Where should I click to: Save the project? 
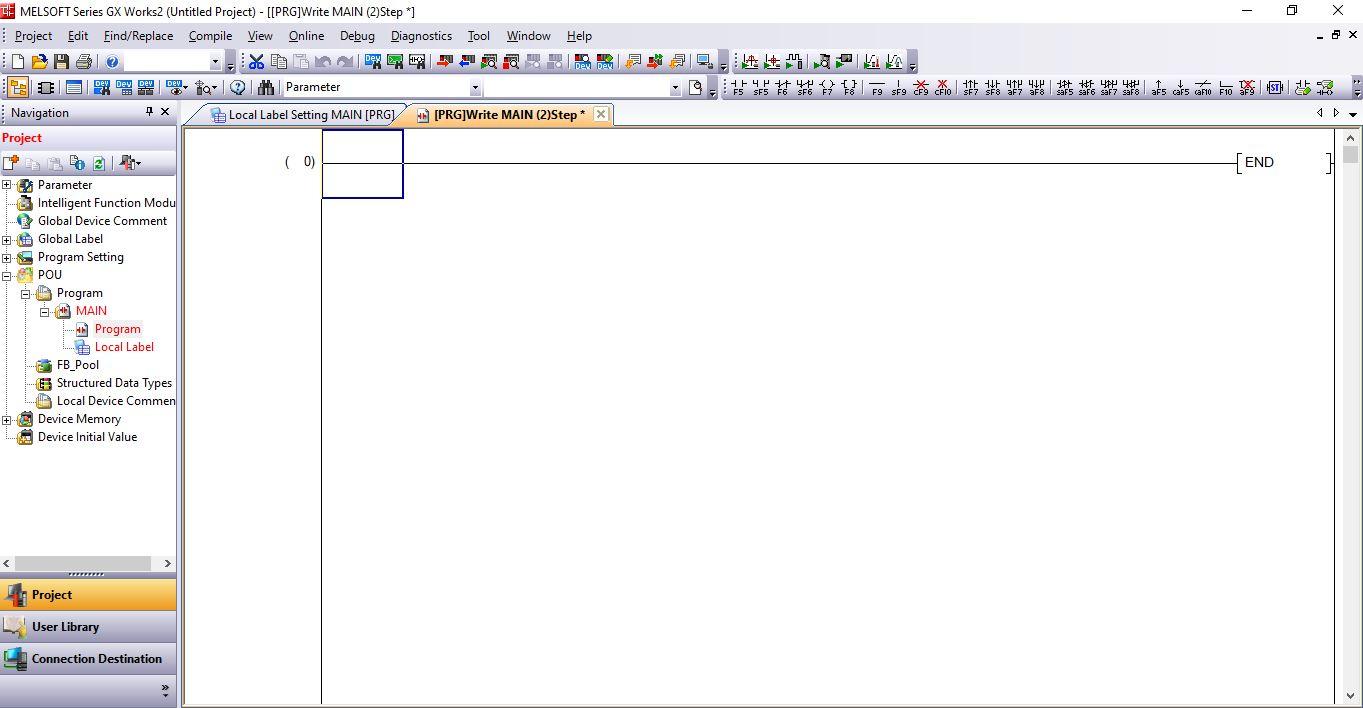(x=60, y=61)
